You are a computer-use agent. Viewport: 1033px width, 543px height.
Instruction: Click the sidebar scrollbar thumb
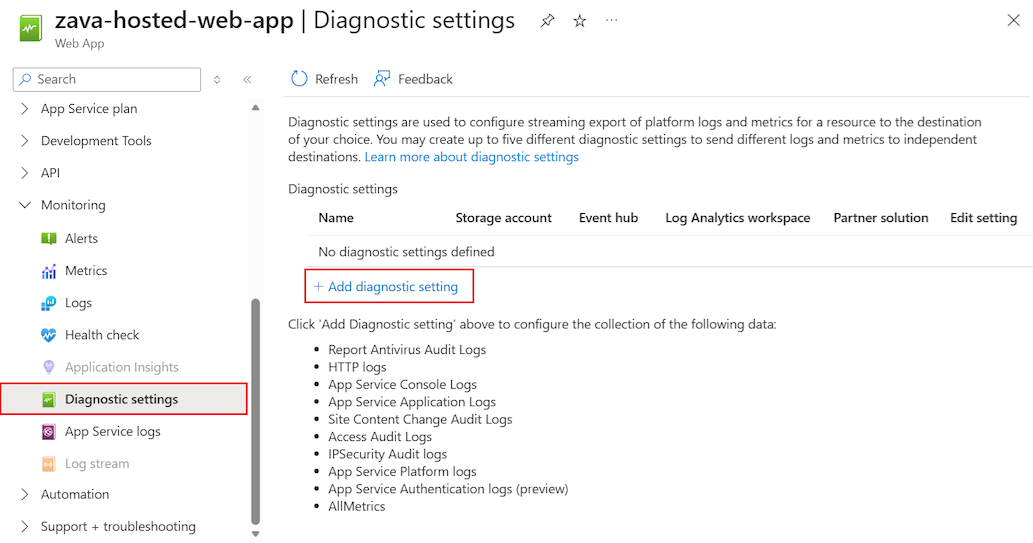256,411
